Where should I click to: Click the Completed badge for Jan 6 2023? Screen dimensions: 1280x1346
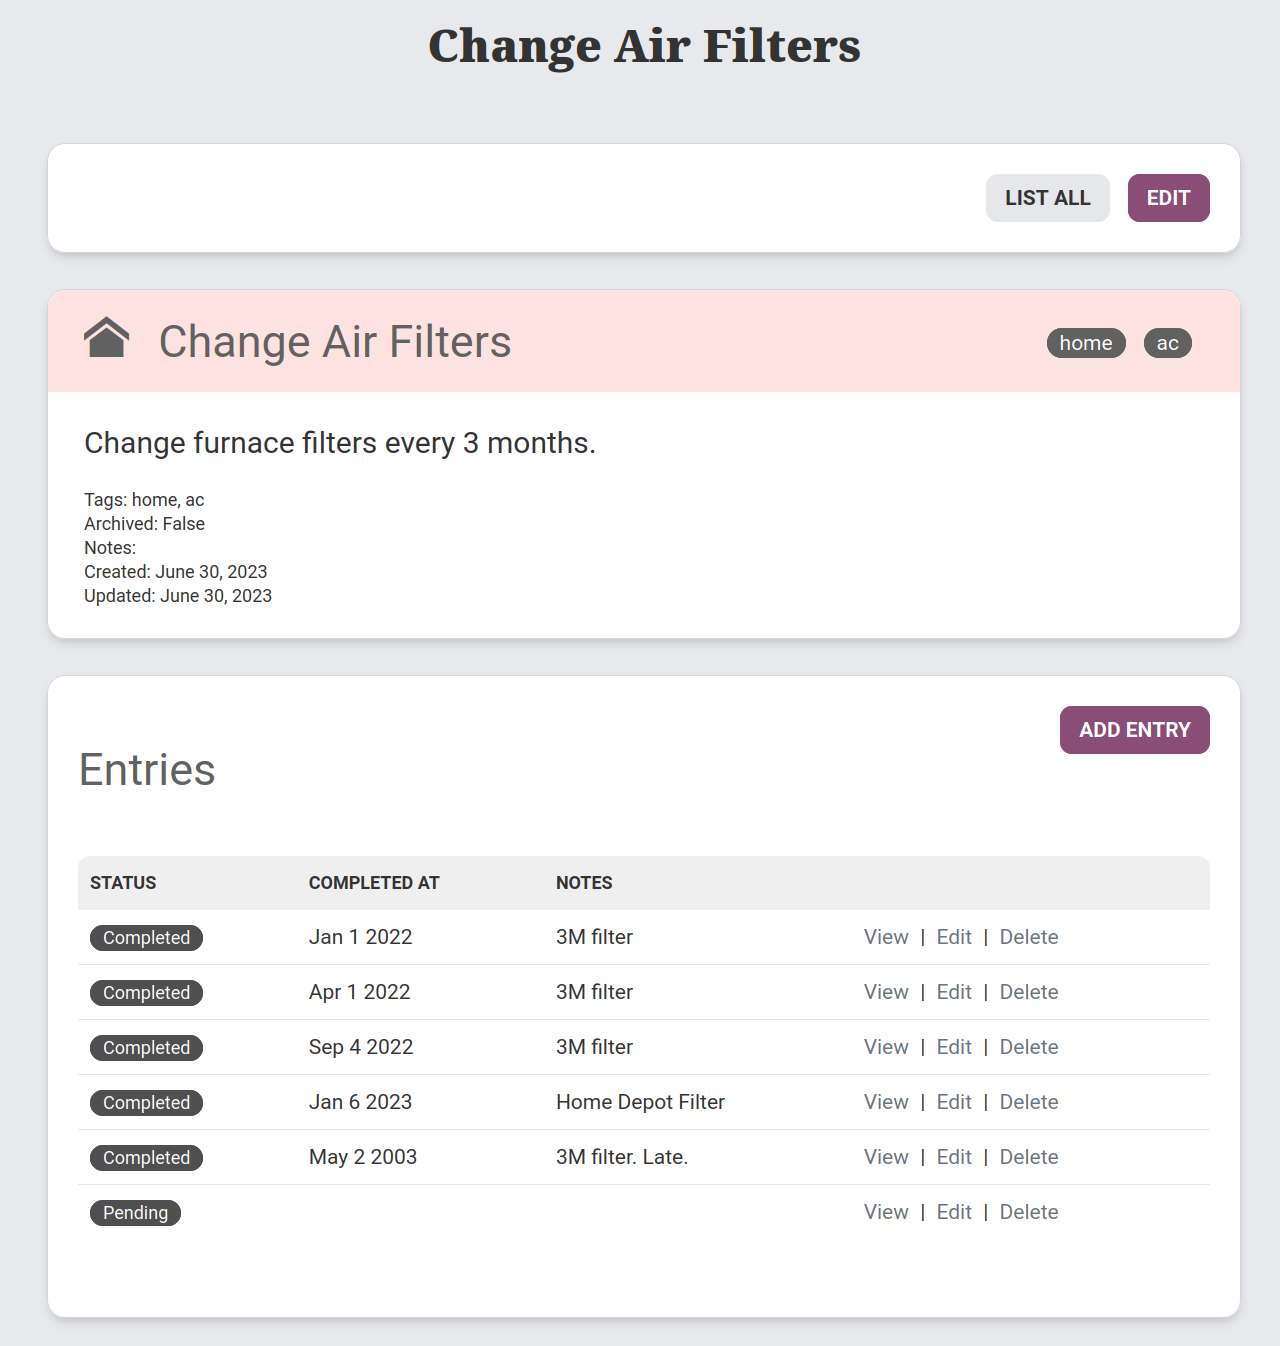pos(146,1103)
